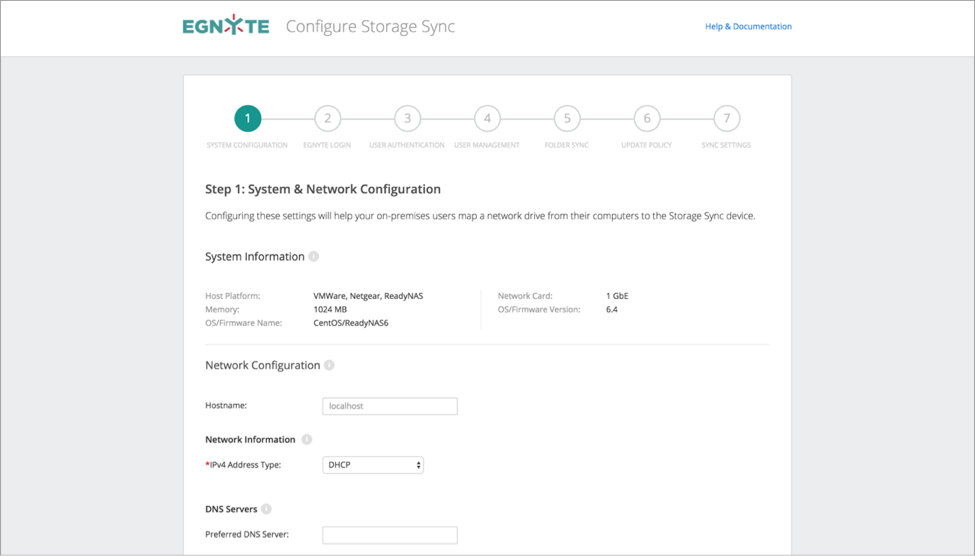Jump to step 4 User Management
This screenshot has height=556, width=975.
(x=487, y=119)
